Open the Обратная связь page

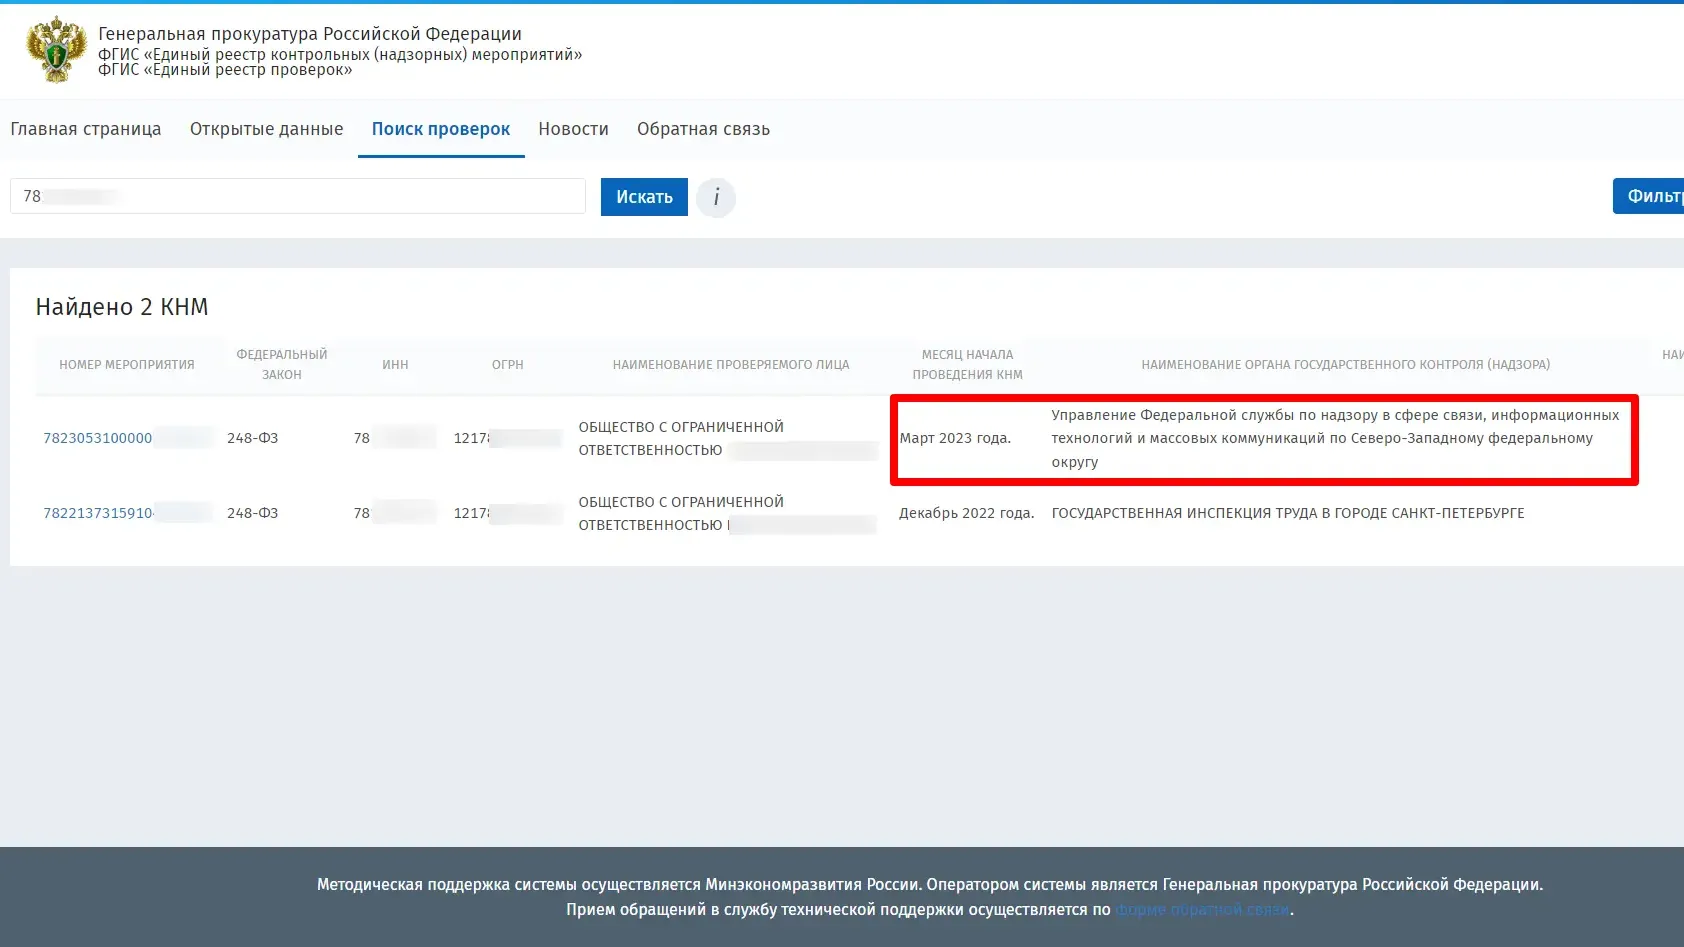click(703, 129)
